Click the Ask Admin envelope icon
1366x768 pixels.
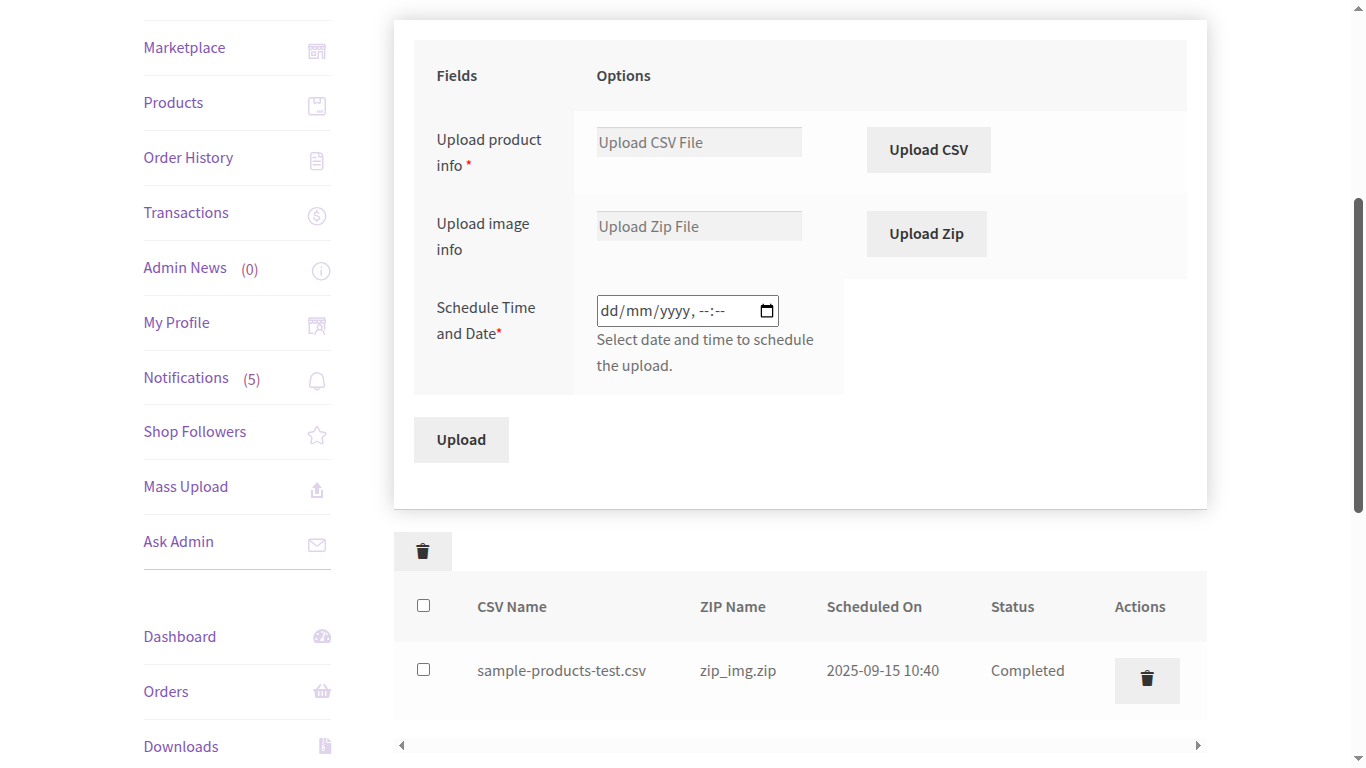point(317,545)
